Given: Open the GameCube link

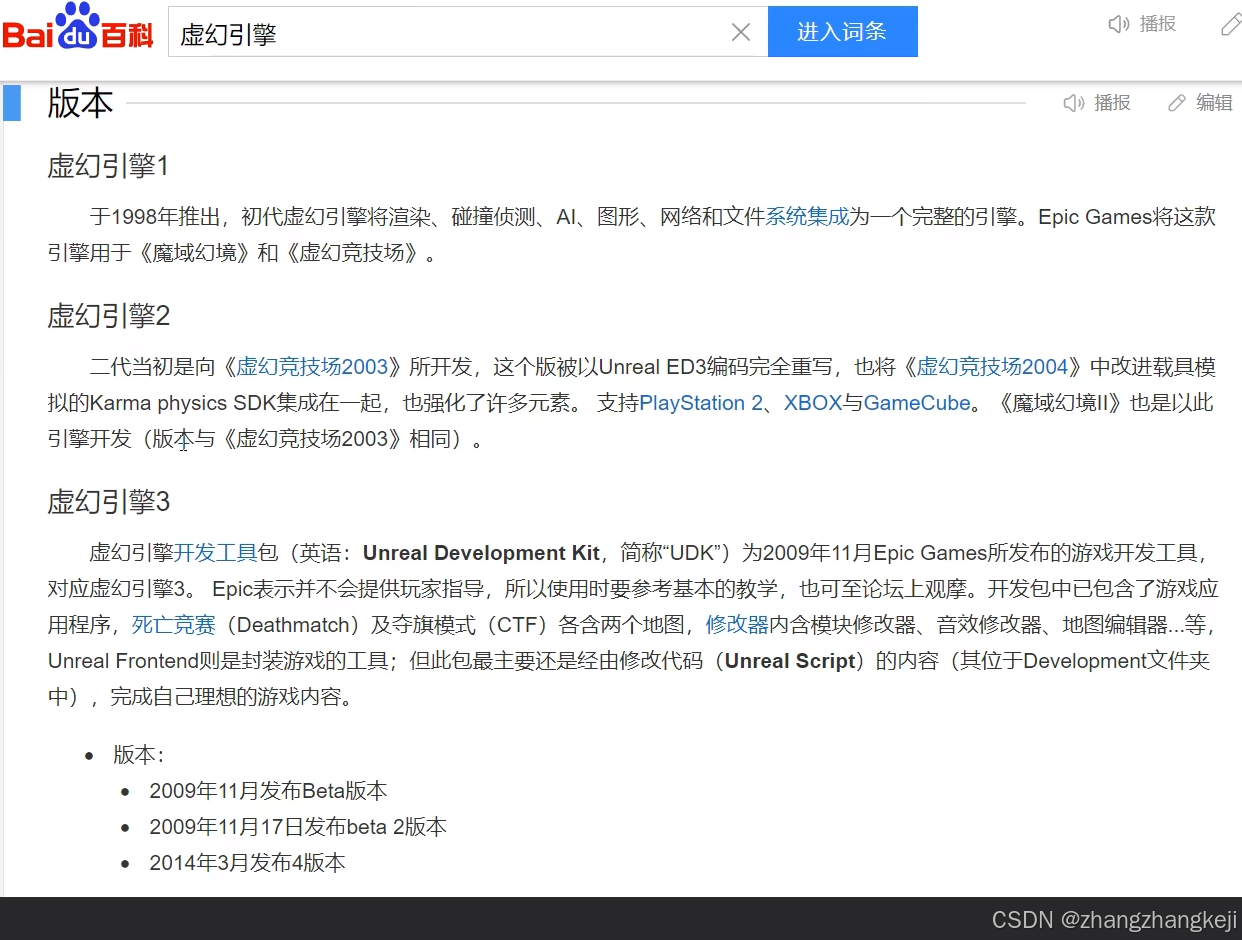Looking at the screenshot, I should [x=917, y=404].
